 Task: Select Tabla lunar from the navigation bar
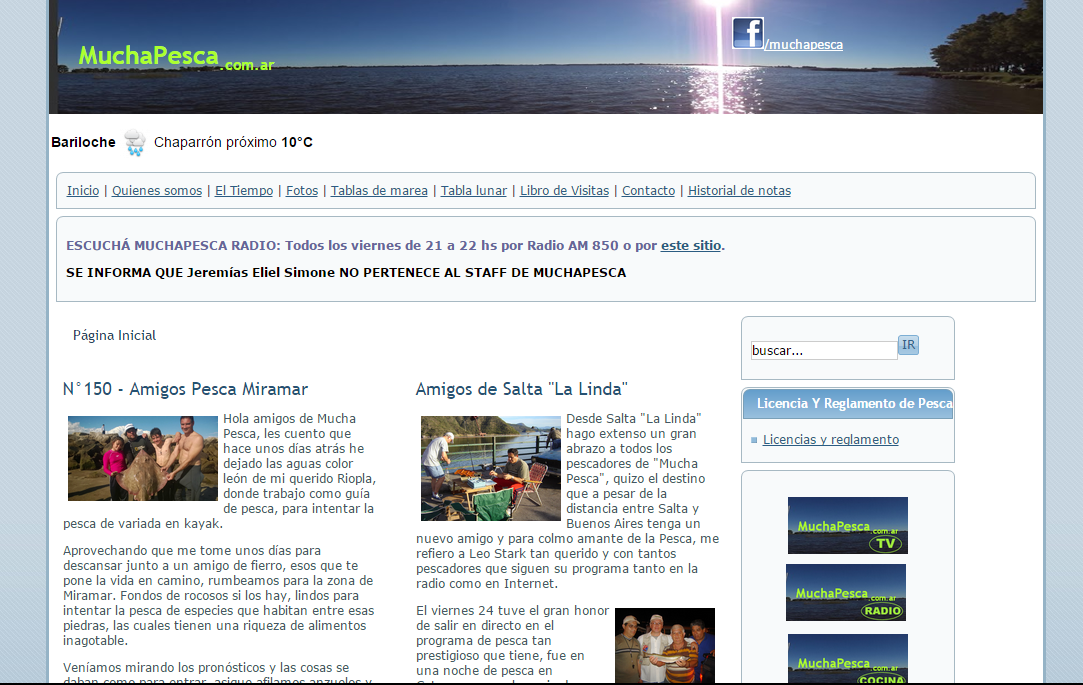tap(474, 191)
